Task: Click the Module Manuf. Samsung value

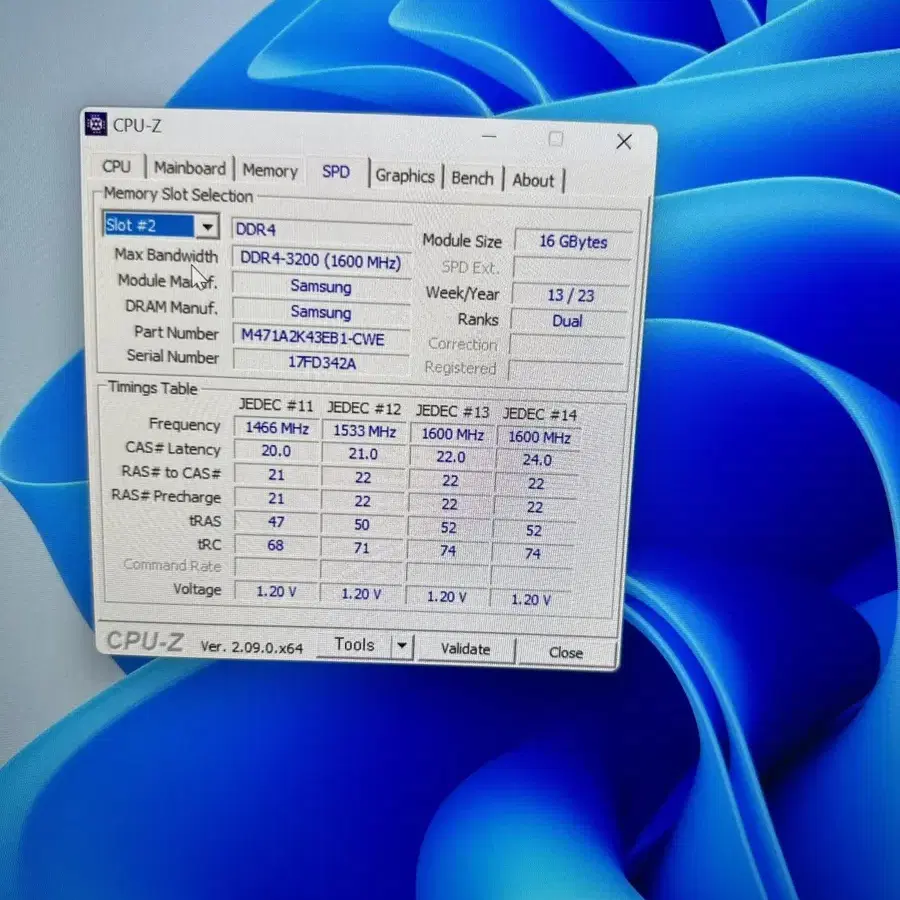Action: point(321,286)
